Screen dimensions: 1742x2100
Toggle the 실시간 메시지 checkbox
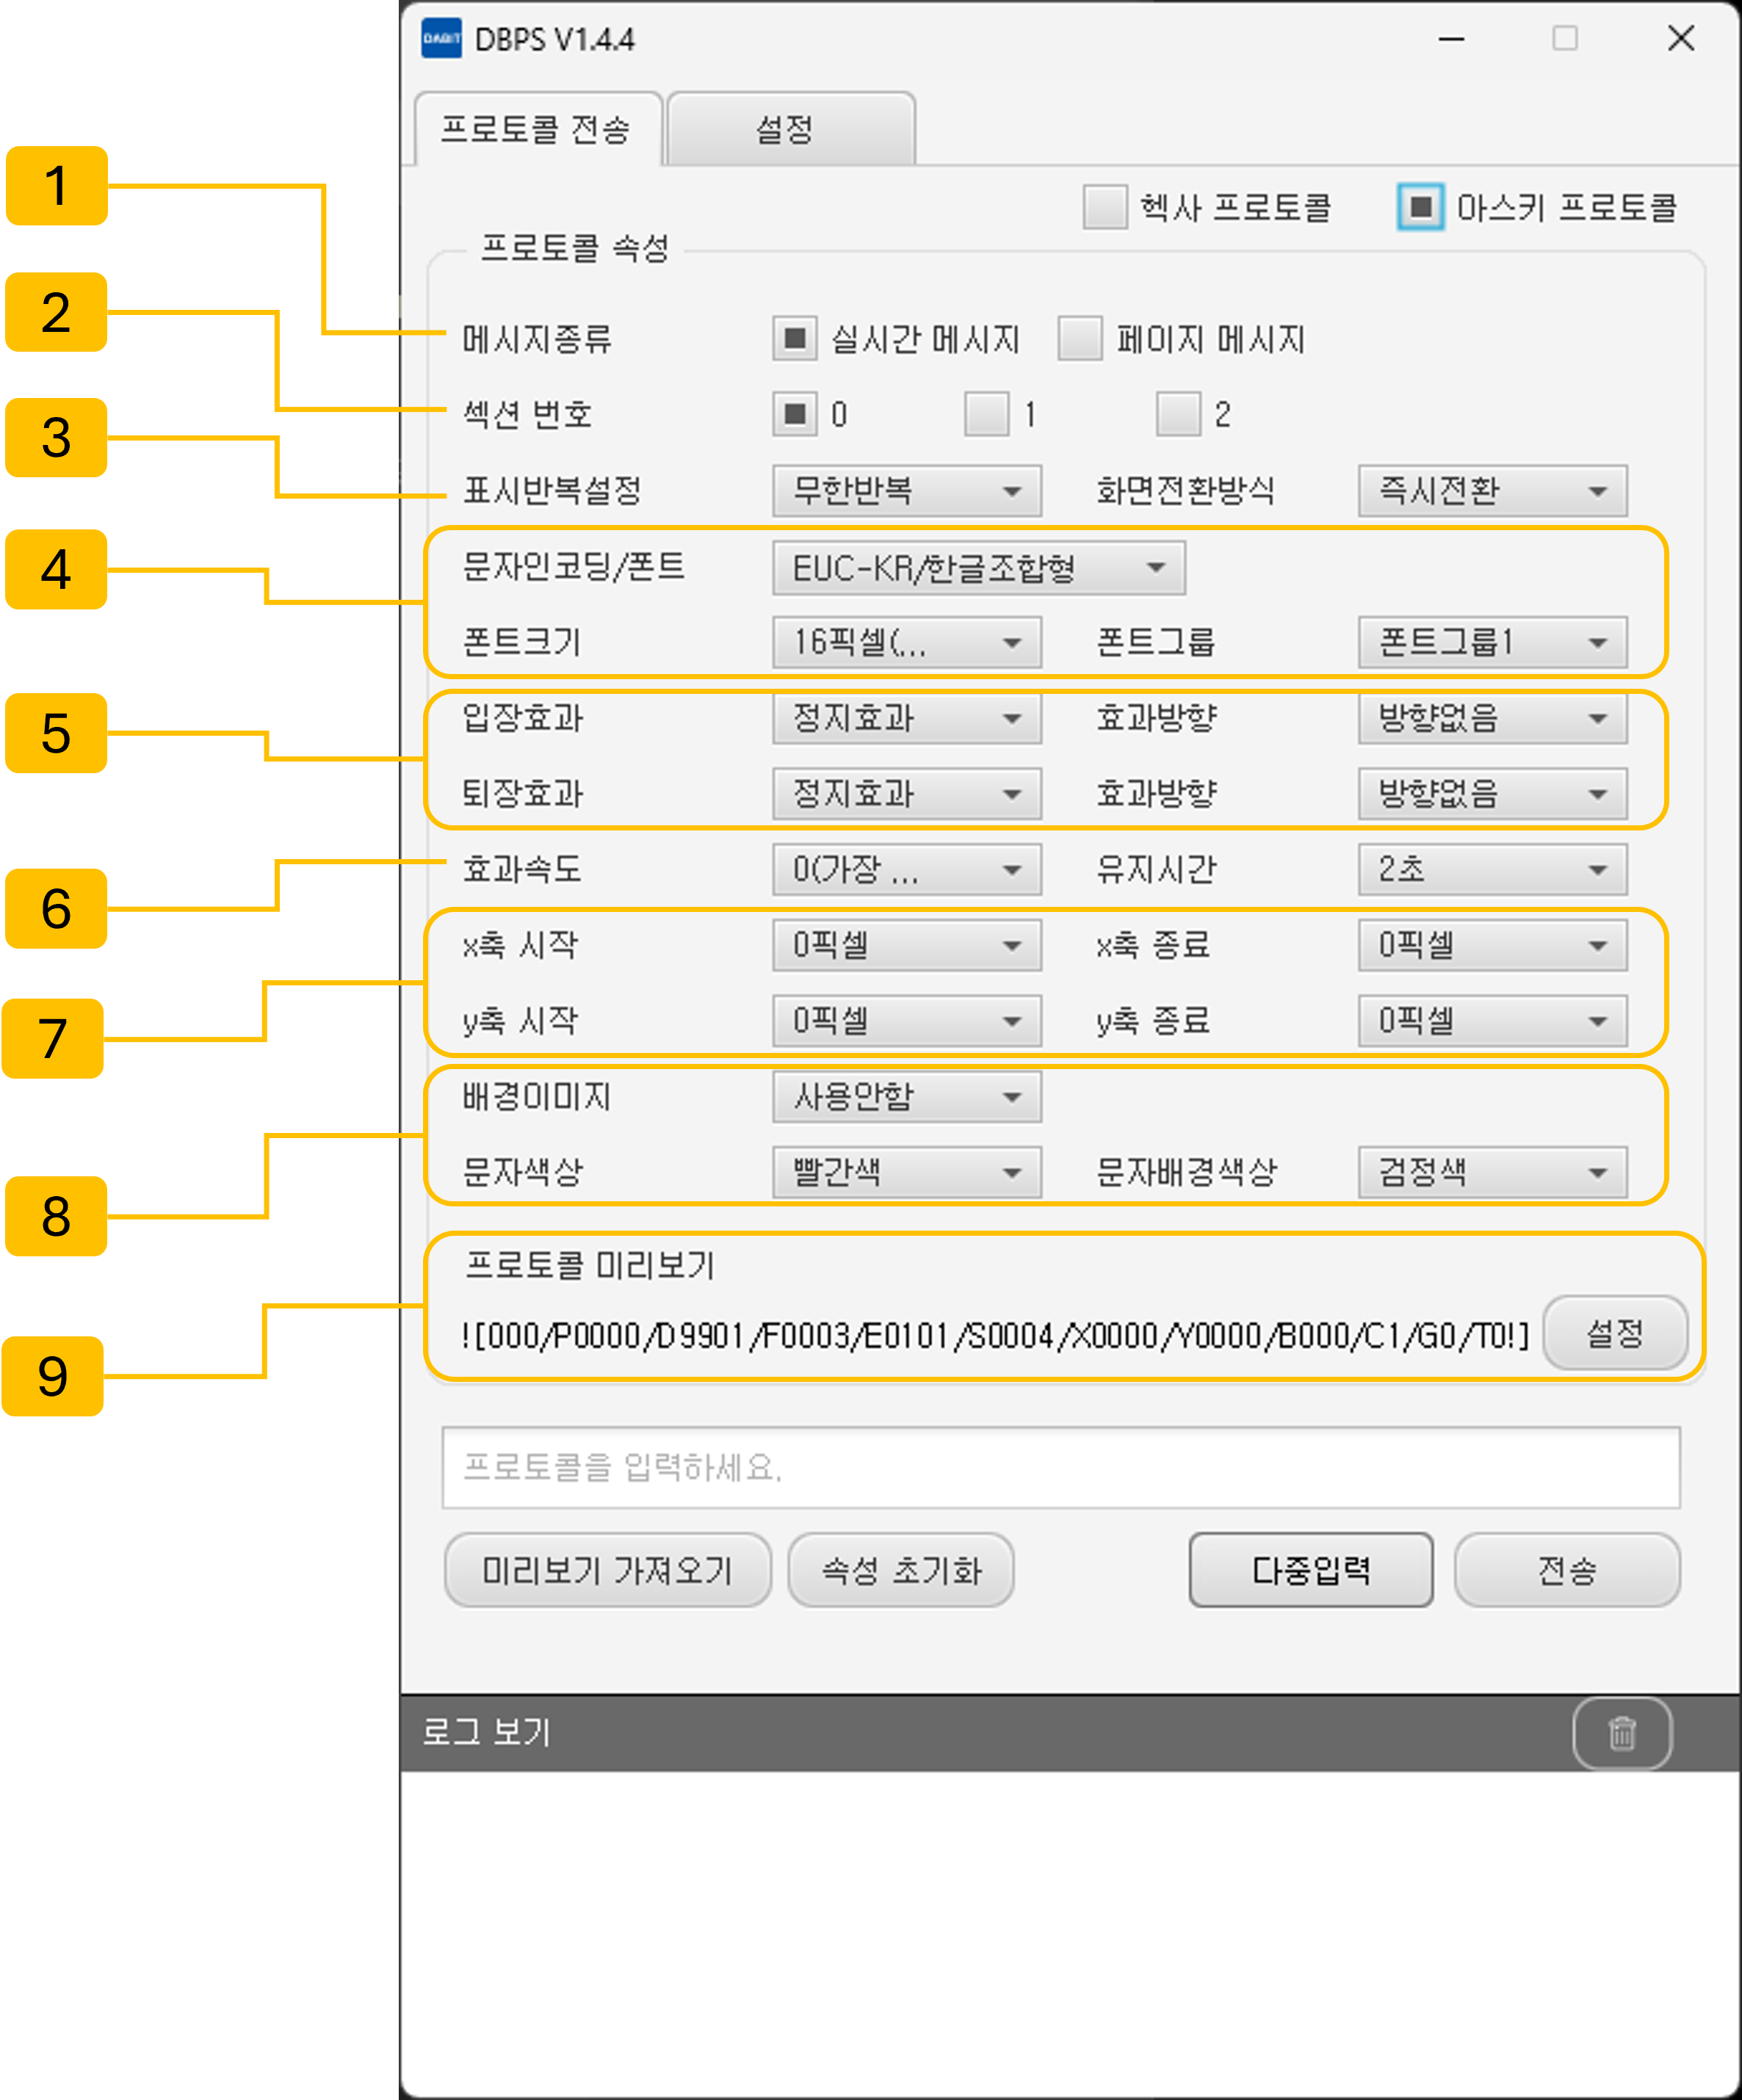point(794,339)
